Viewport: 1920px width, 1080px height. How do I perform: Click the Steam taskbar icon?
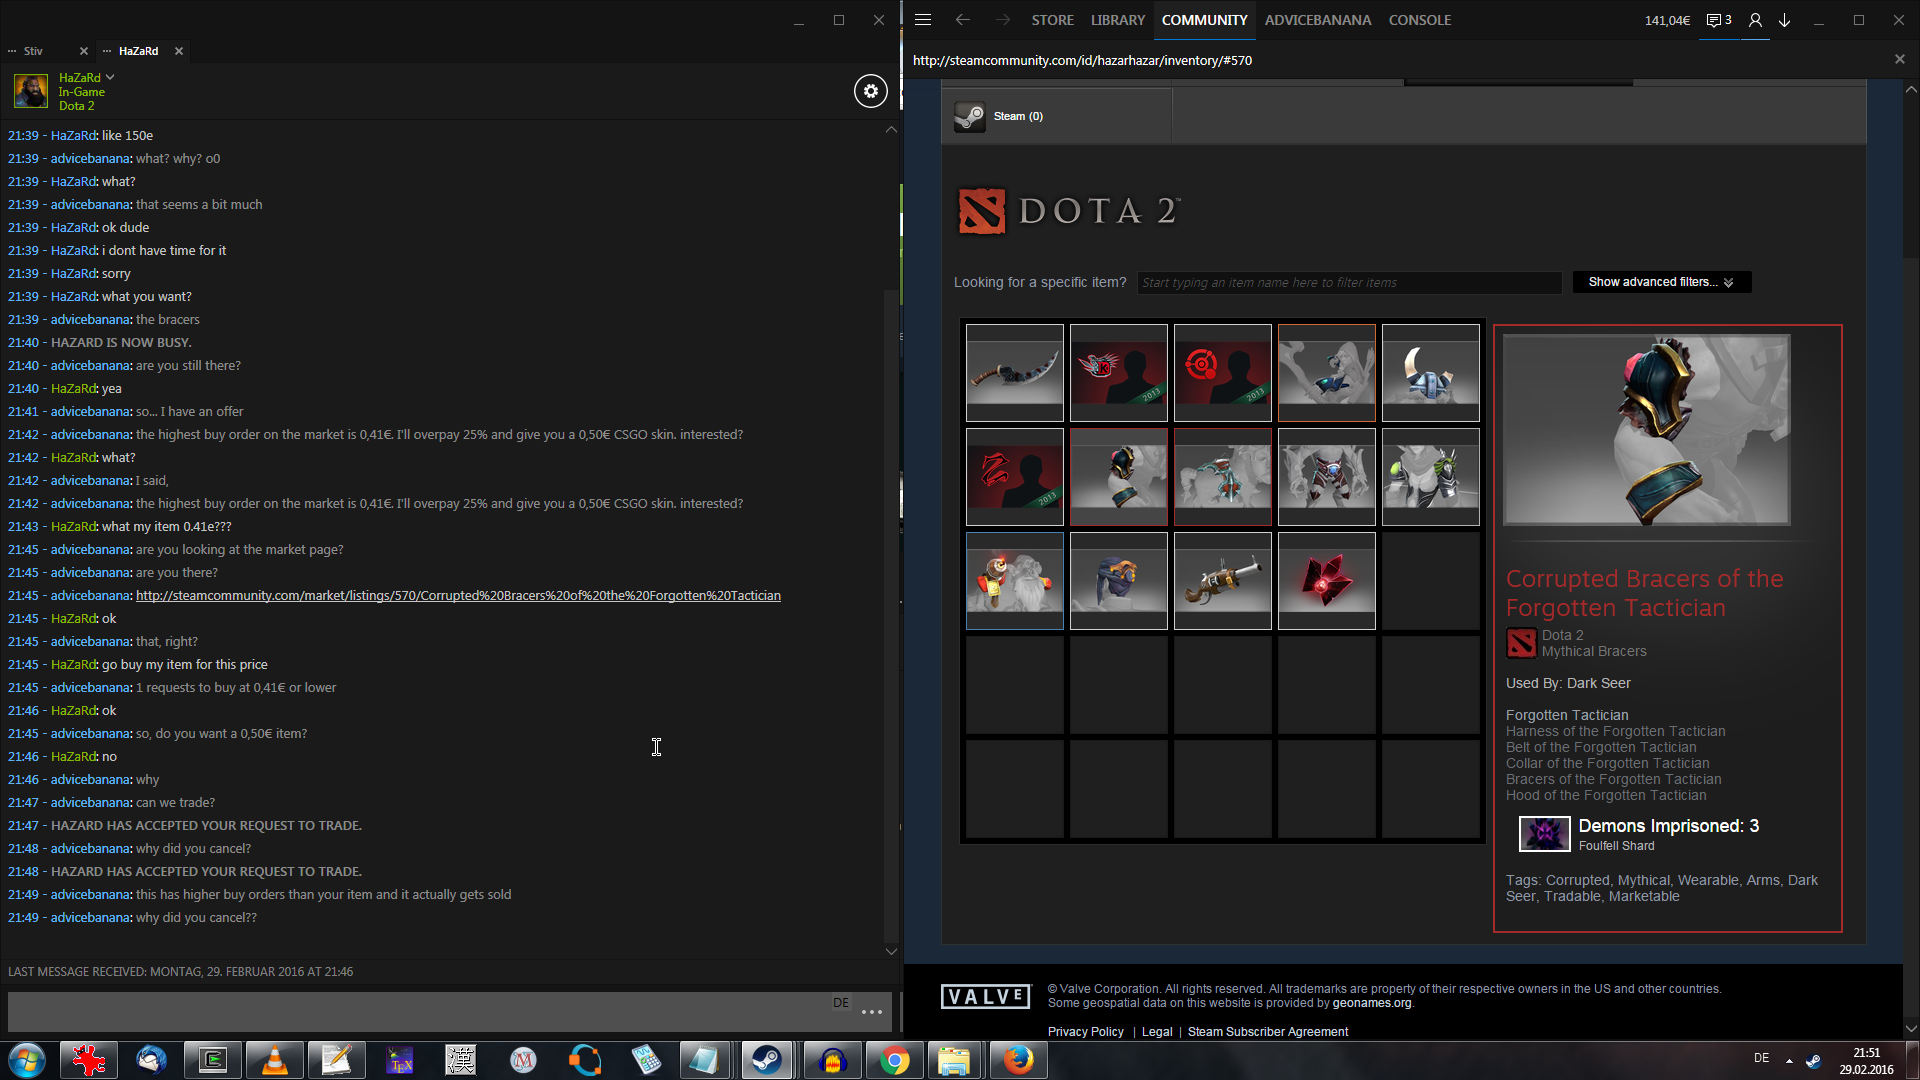click(x=767, y=1060)
